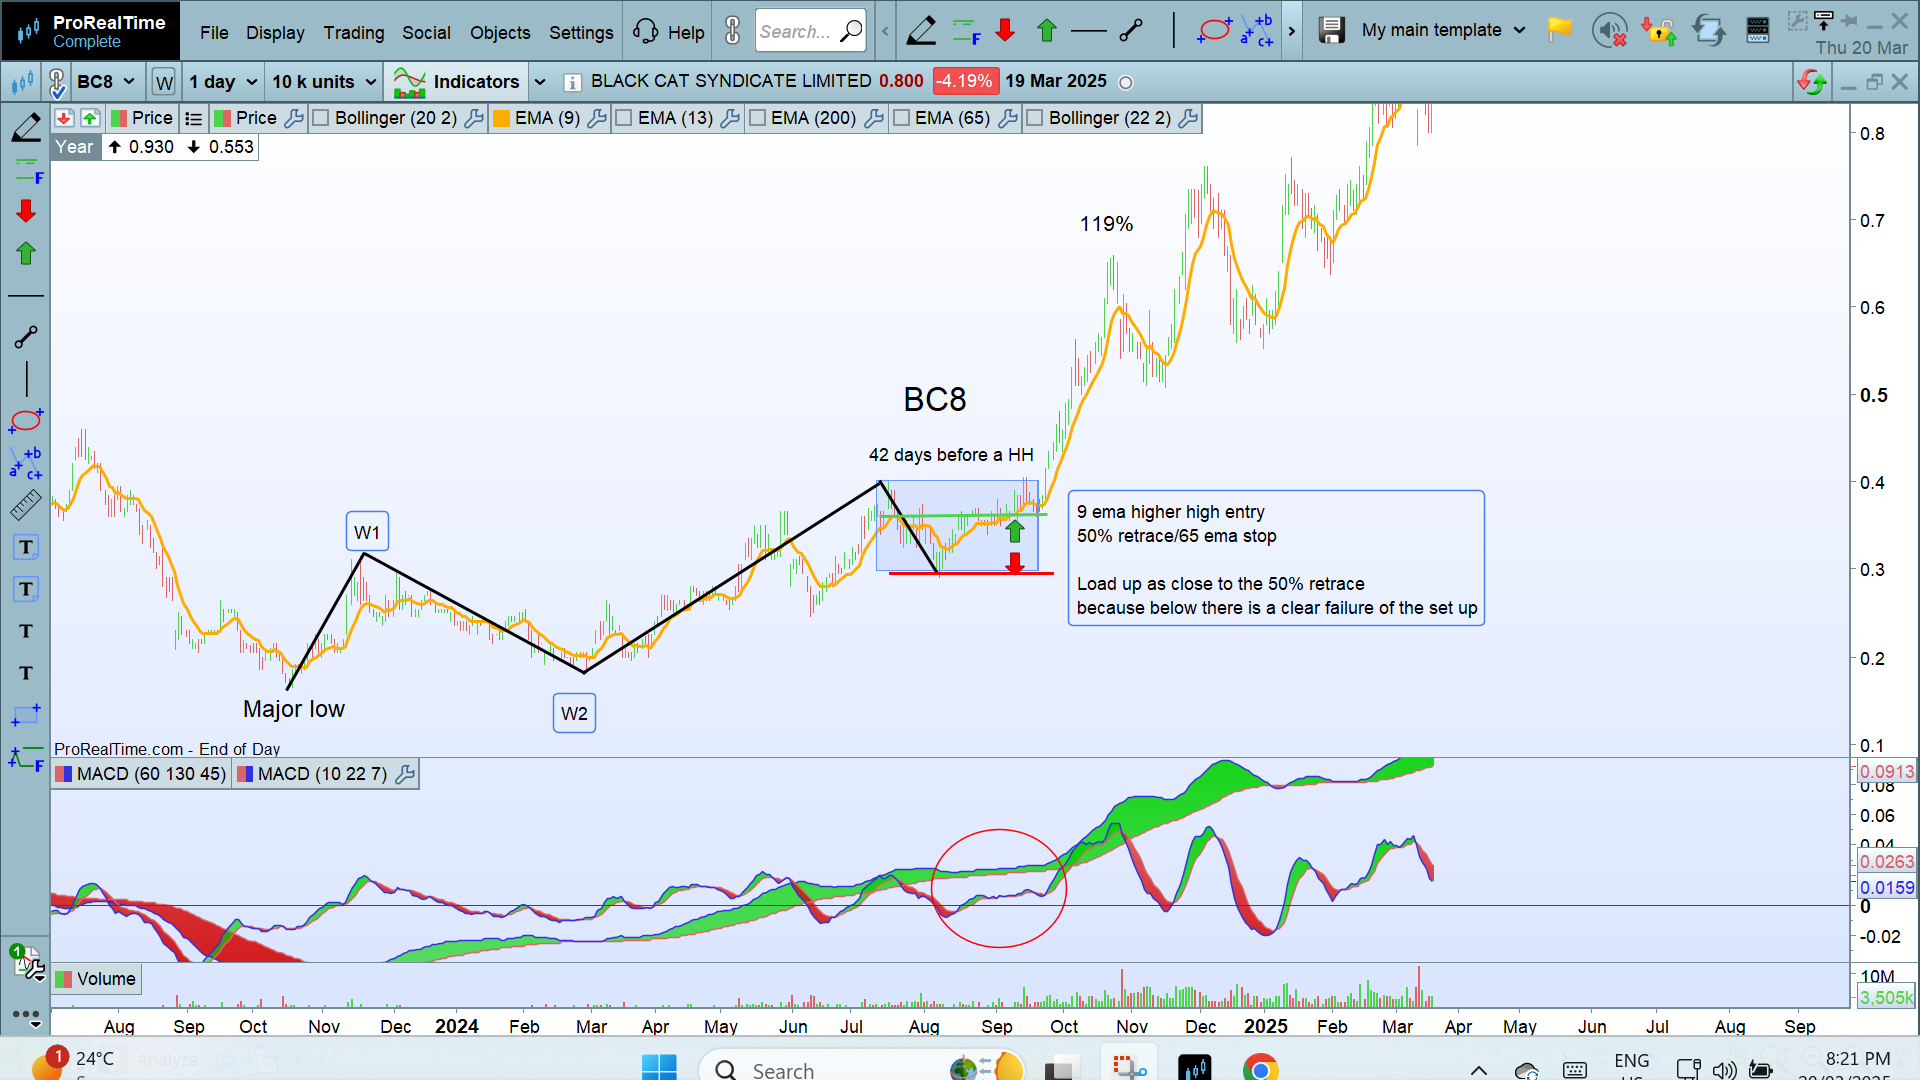Image resolution: width=1920 pixels, height=1080 pixels.
Task: Open the Social menu
Action: coord(426,32)
